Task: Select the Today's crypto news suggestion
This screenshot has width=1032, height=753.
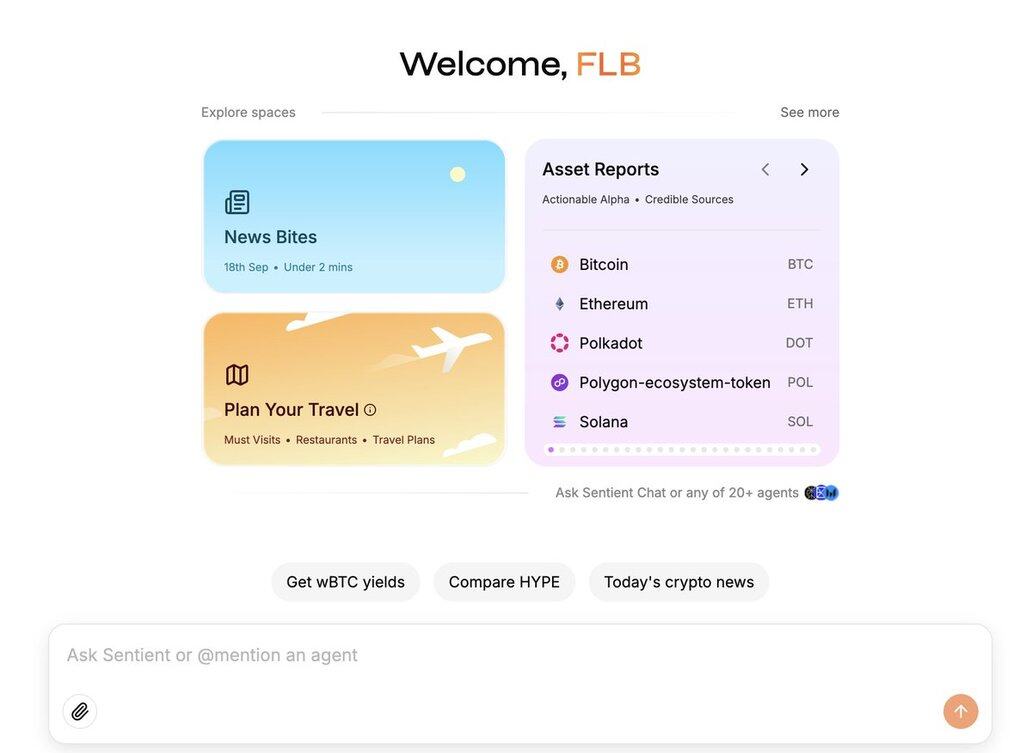Action: pos(679,582)
